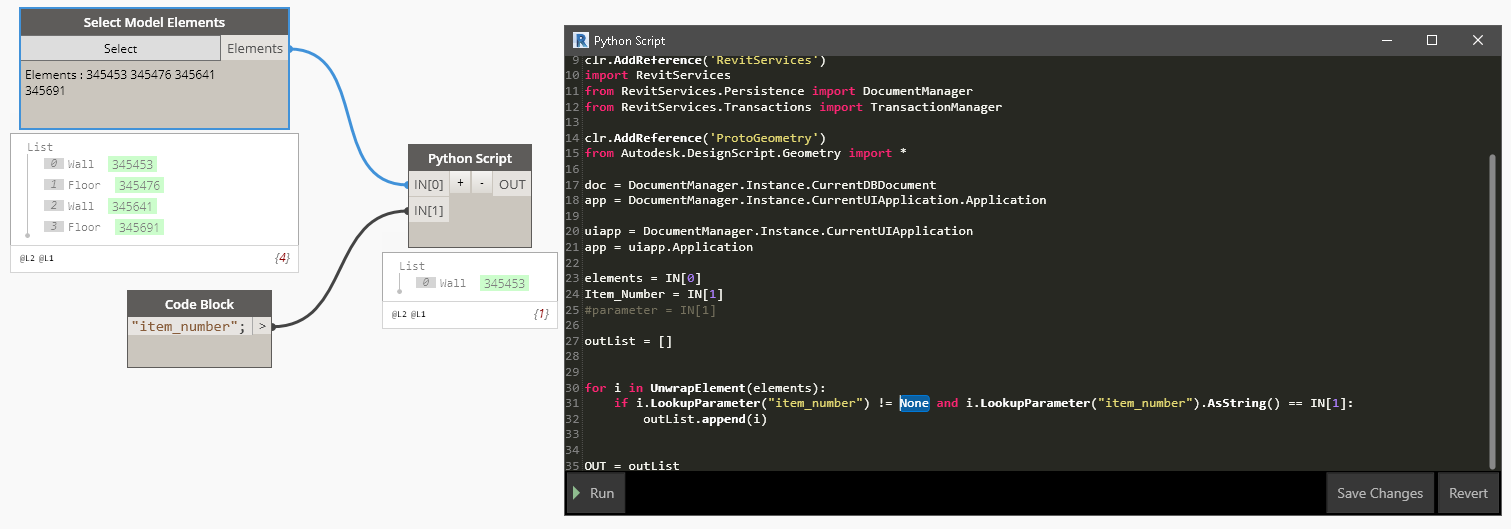Click the "item_number" code block text
Screen dimensions: 1511x529
point(187,326)
